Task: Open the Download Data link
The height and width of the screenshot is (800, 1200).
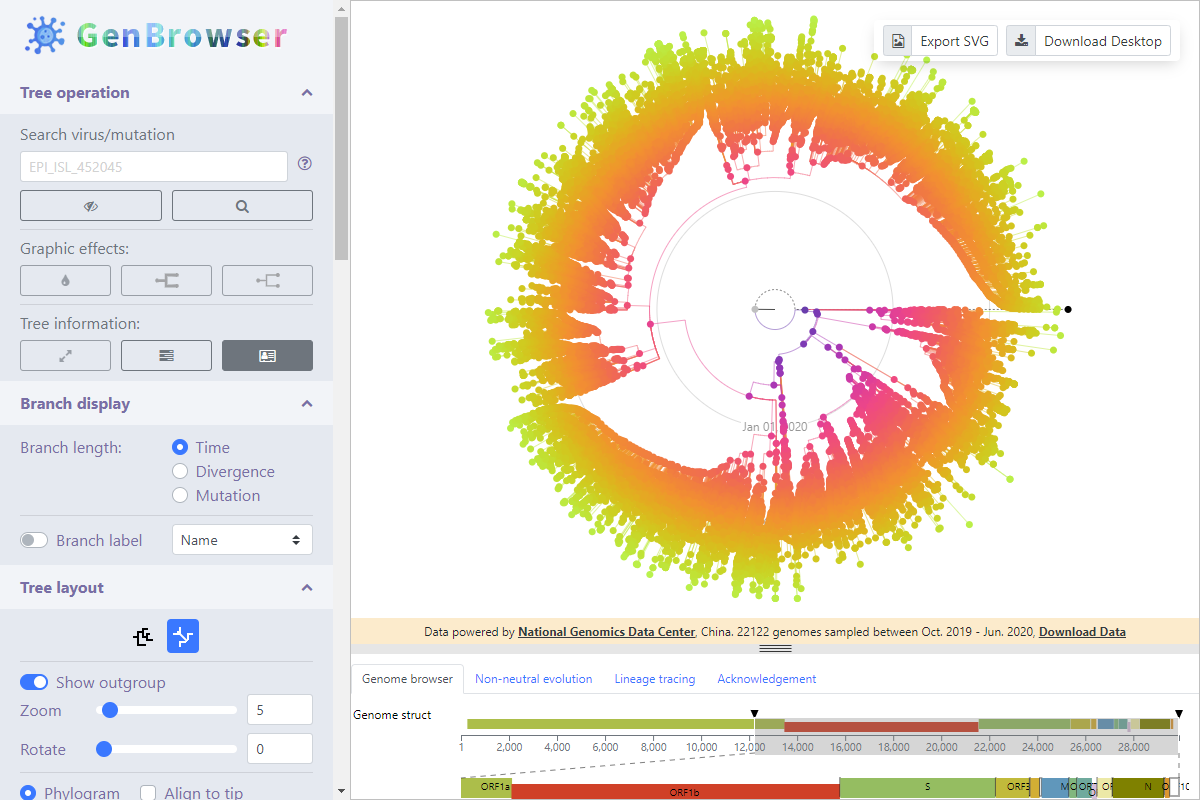Action: (1082, 631)
